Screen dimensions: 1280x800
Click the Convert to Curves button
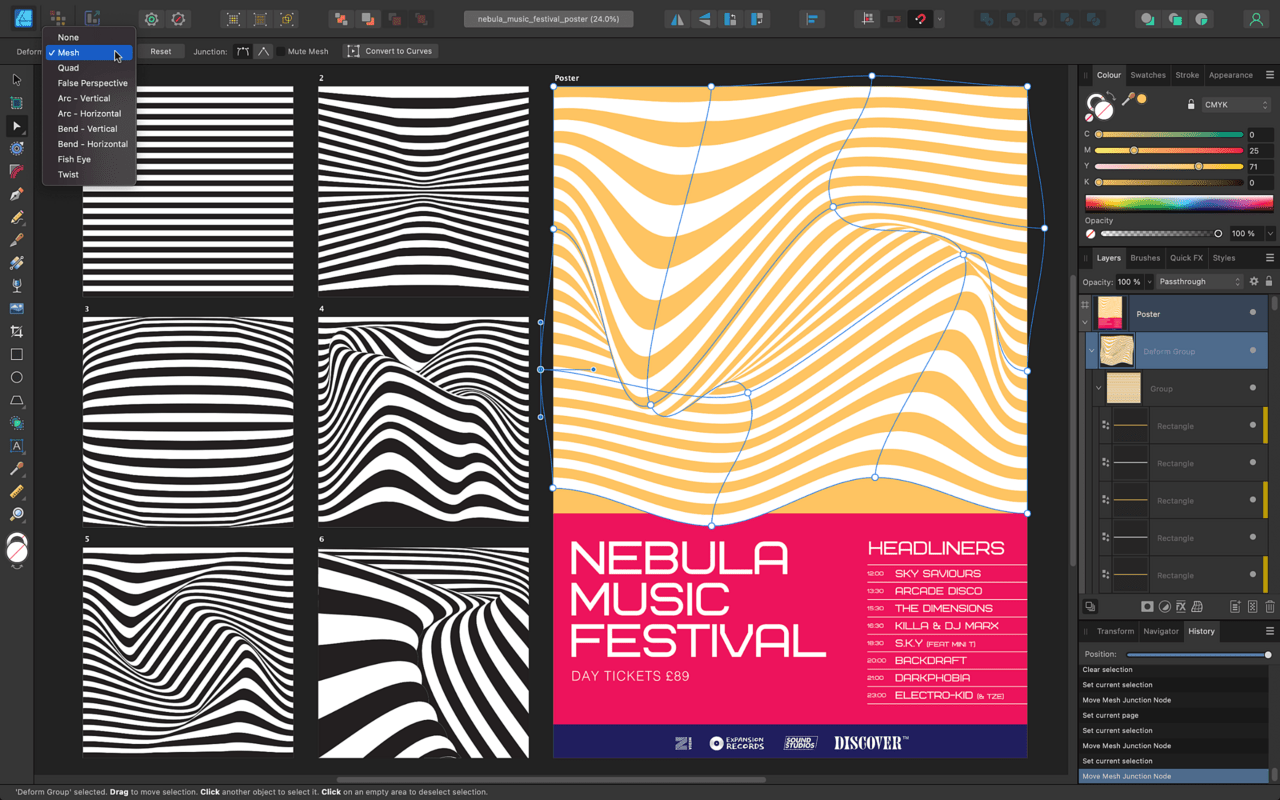[390, 51]
